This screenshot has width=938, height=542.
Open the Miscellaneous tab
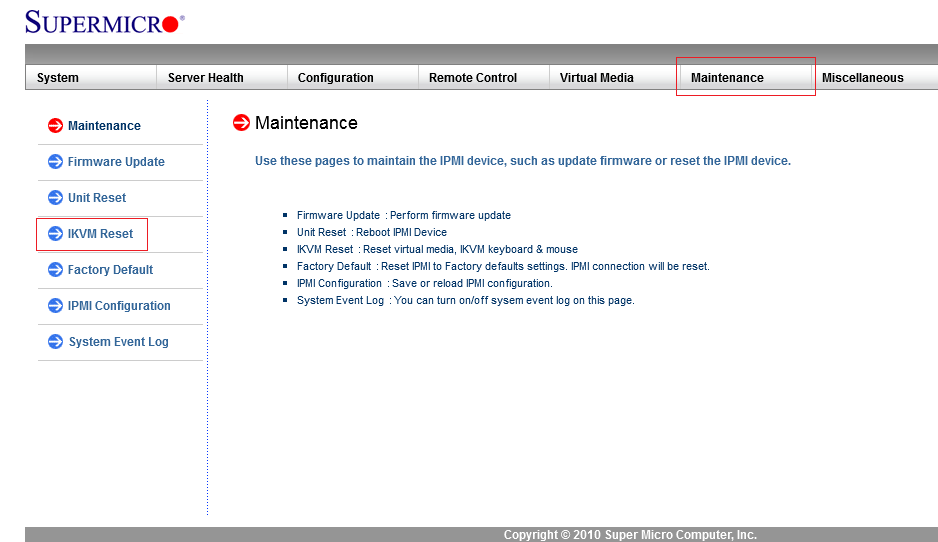[x=862, y=78]
